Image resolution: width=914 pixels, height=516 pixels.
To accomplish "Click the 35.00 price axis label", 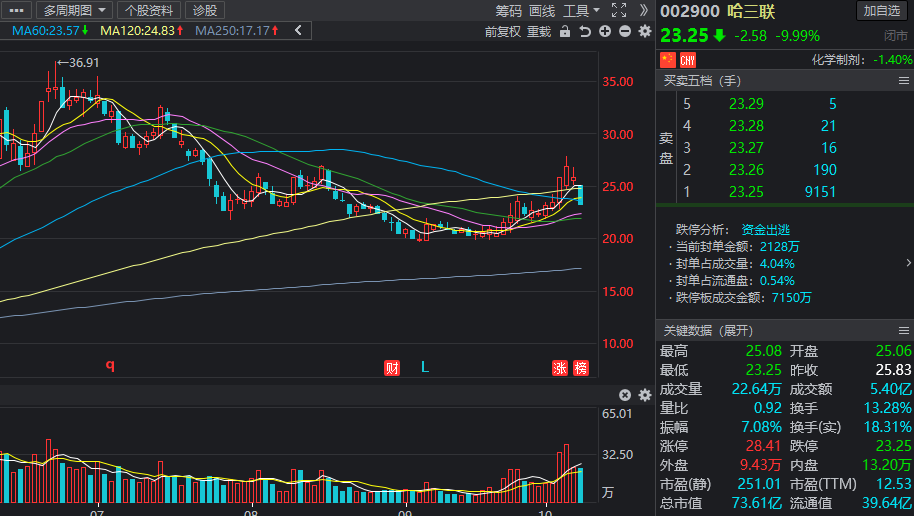I will (x=618, y=82).
